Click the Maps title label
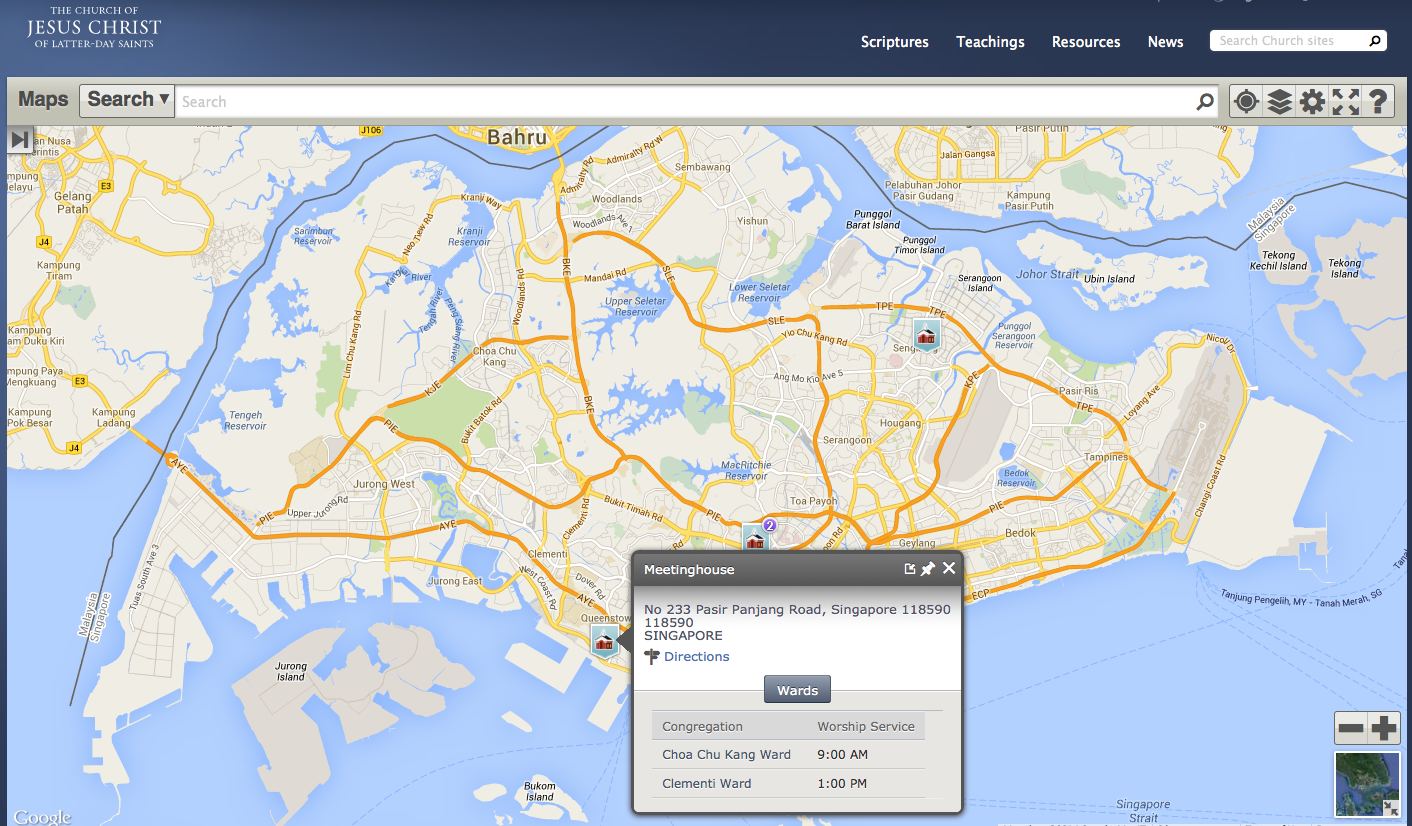This screenshot has width=1412, height=826. tap(43, 100)
